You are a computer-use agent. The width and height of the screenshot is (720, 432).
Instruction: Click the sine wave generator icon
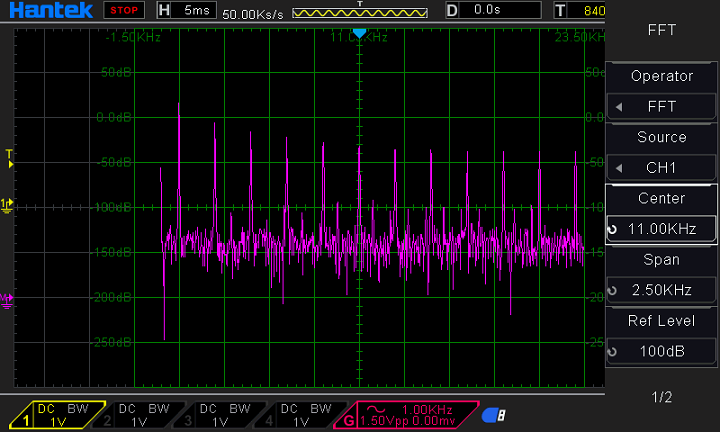coord(375,410)
